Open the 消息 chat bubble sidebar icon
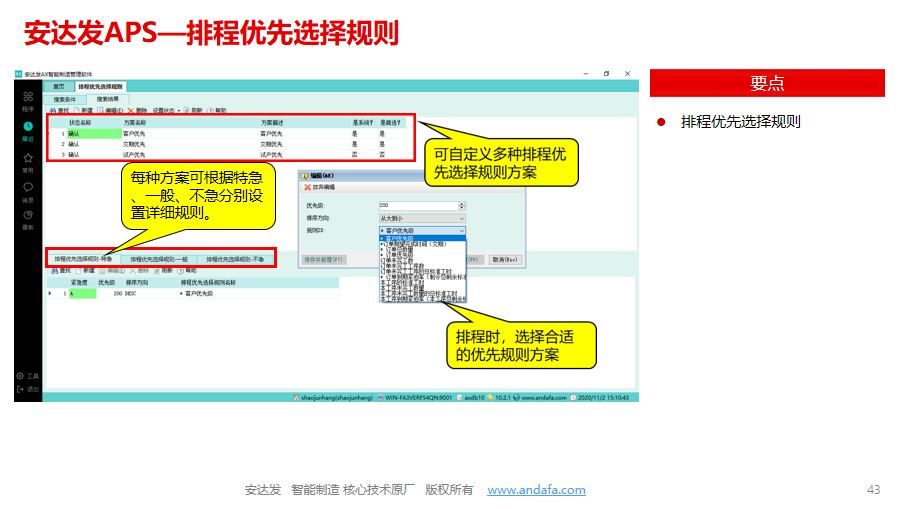Screen dimensions: 907x509 coord(28,187)
